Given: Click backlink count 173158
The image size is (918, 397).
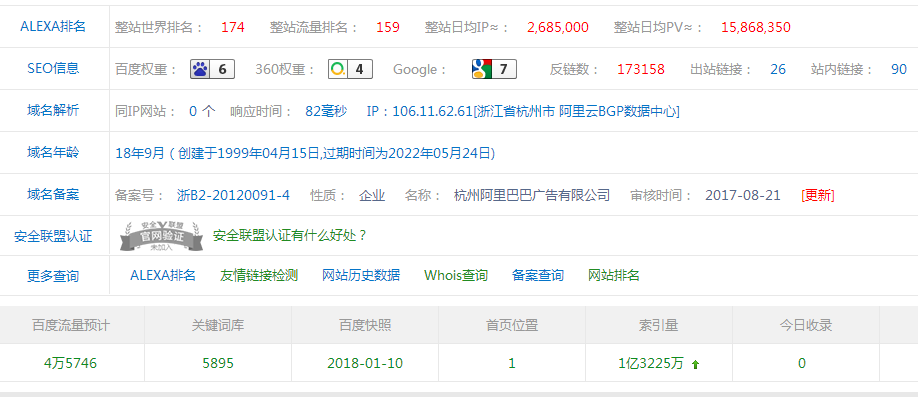Looking at the screenshot, I should [x=641, y=69].
